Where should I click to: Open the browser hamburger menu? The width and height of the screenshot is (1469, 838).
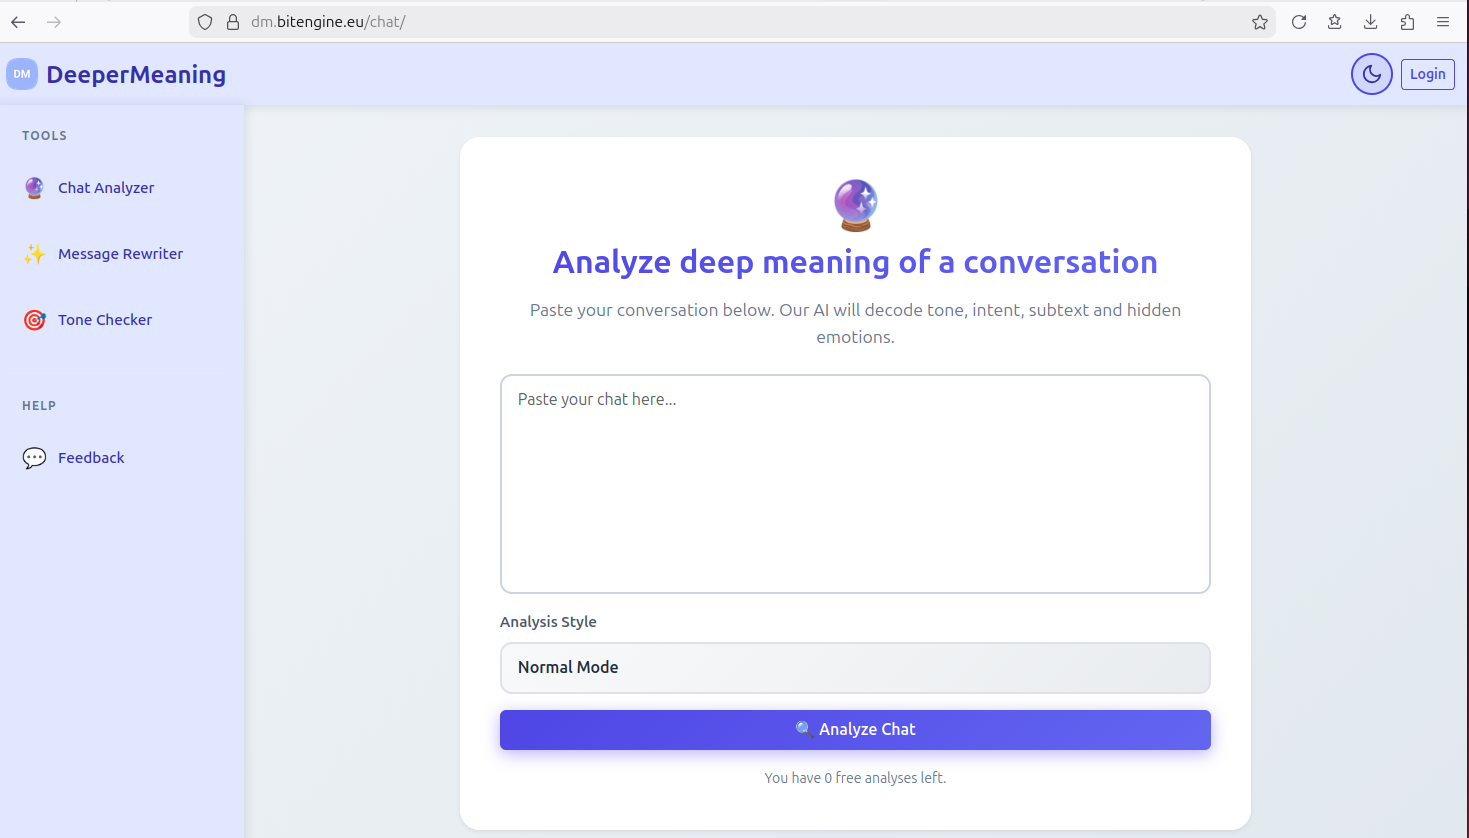[1443, 21]
